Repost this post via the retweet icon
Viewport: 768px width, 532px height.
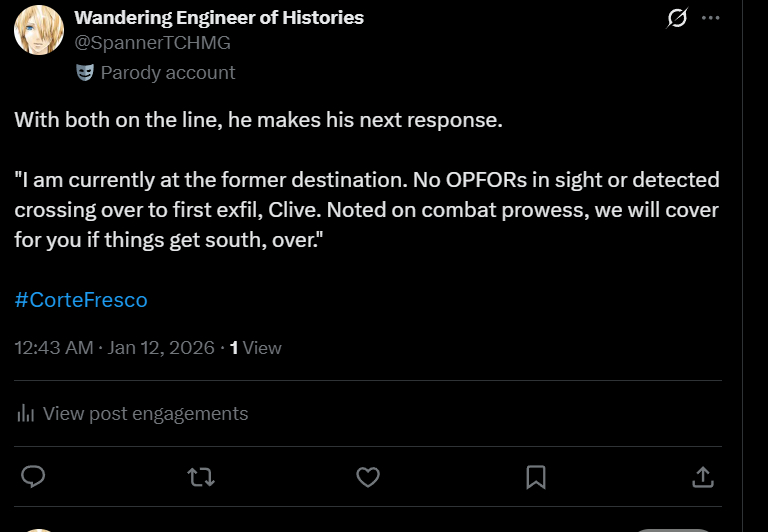pyautogui.click(x=201, y=477)
